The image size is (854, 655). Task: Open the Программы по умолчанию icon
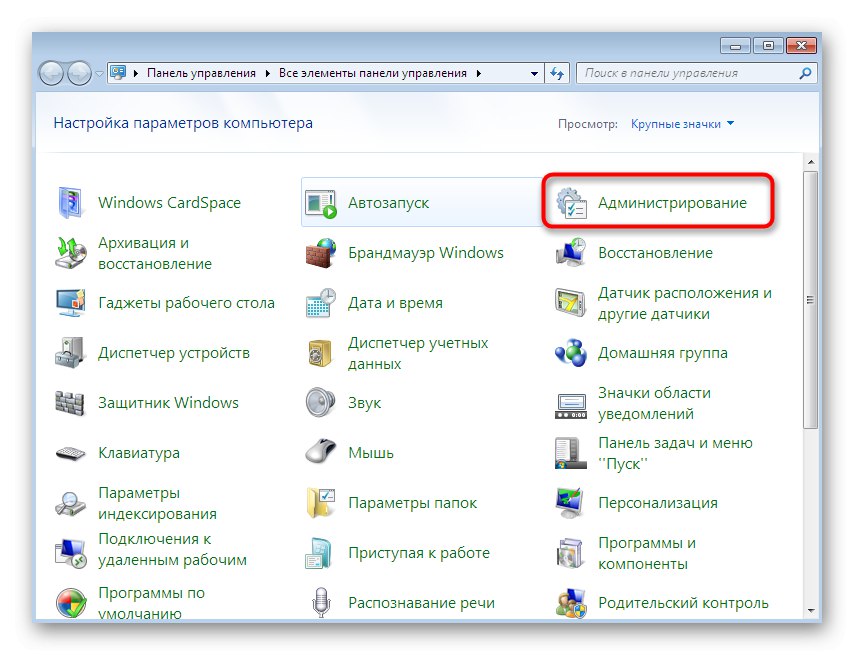71,603
